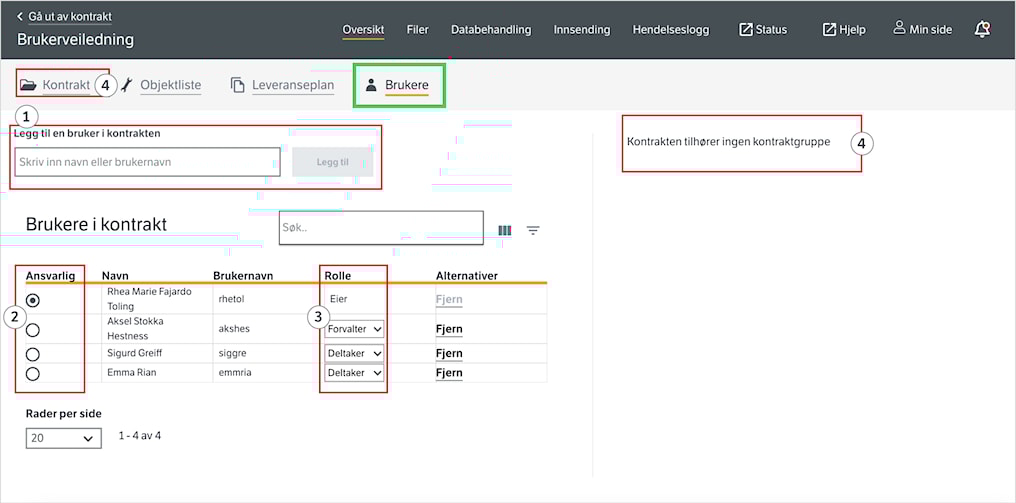
Task: Open the Databehandling menu item
Action: [x=491, y=29]
